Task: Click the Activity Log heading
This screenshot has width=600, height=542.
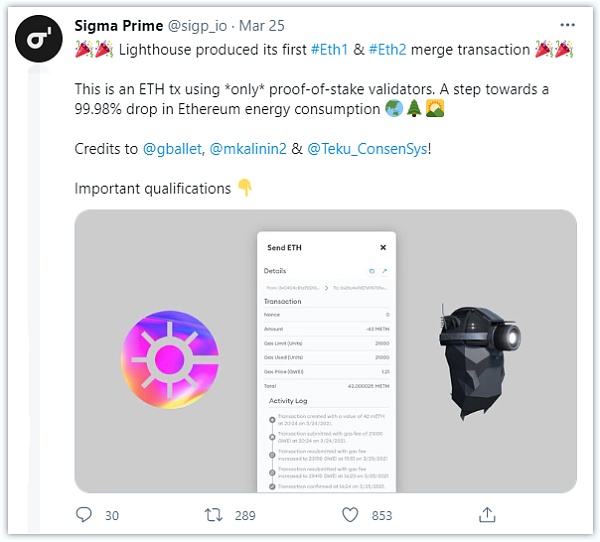Action: (x=291, y=401)
